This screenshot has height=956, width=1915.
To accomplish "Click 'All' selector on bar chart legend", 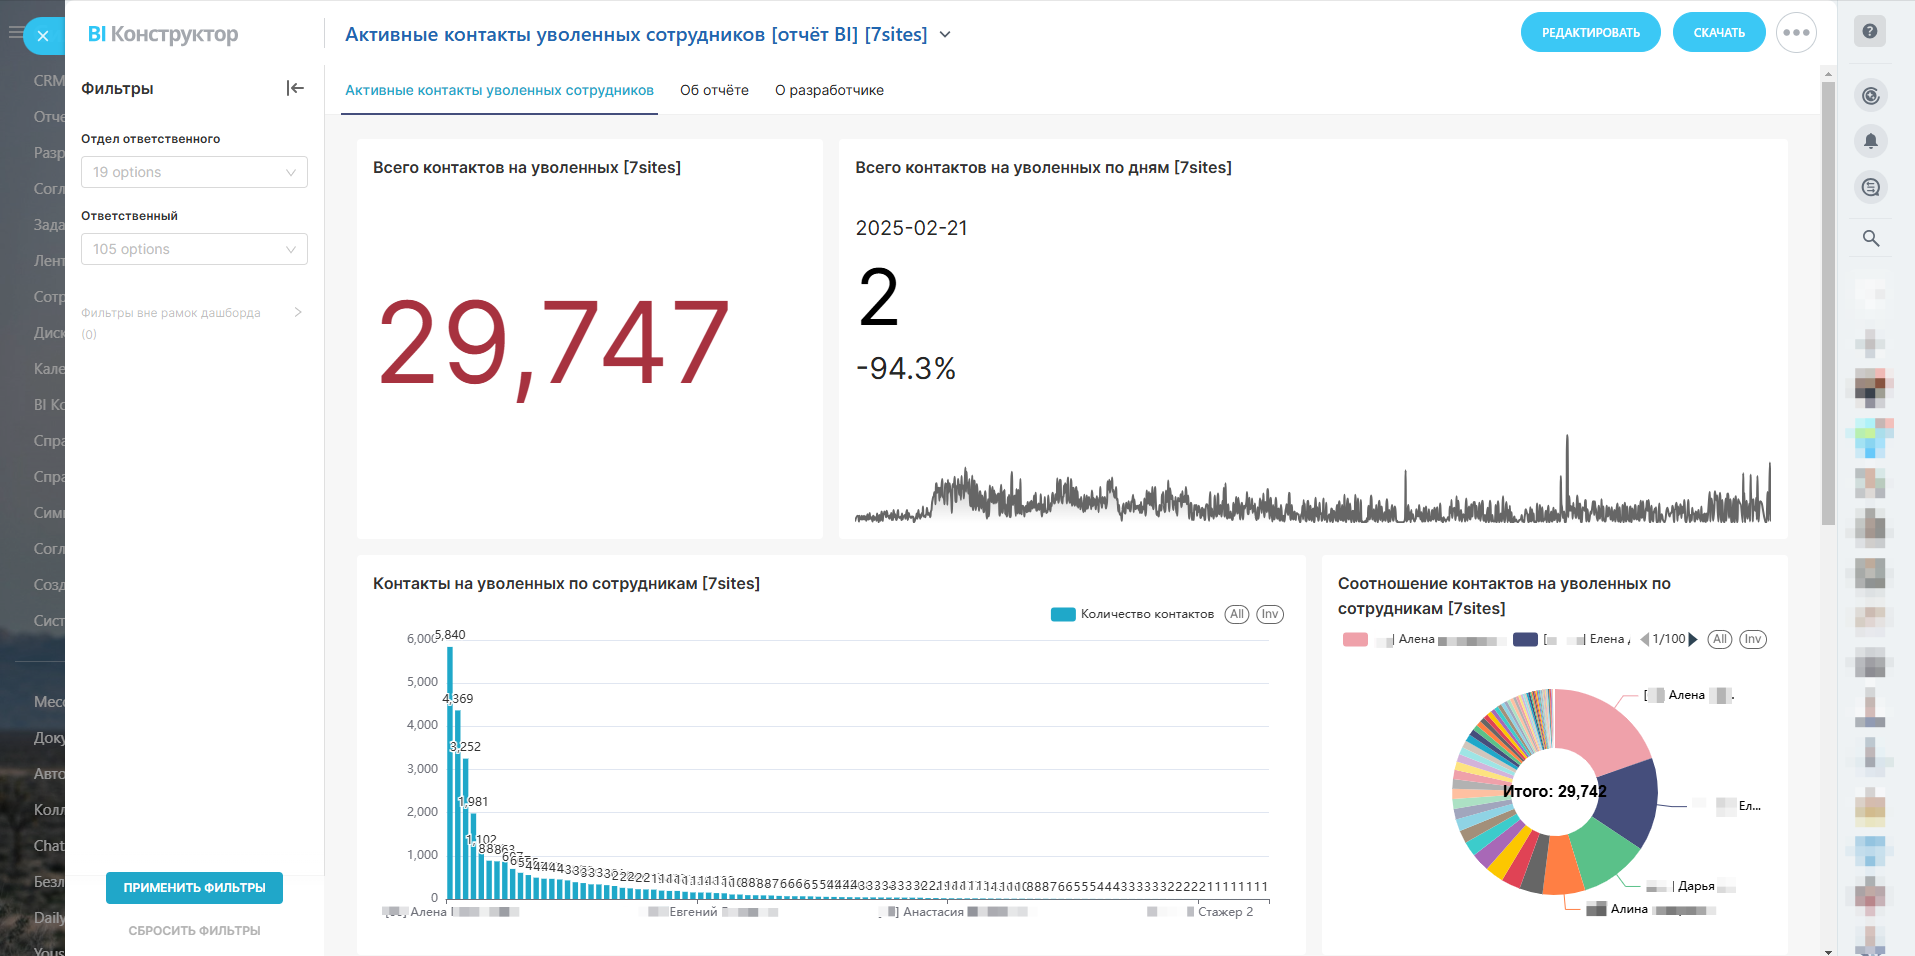I will 1237,614.
